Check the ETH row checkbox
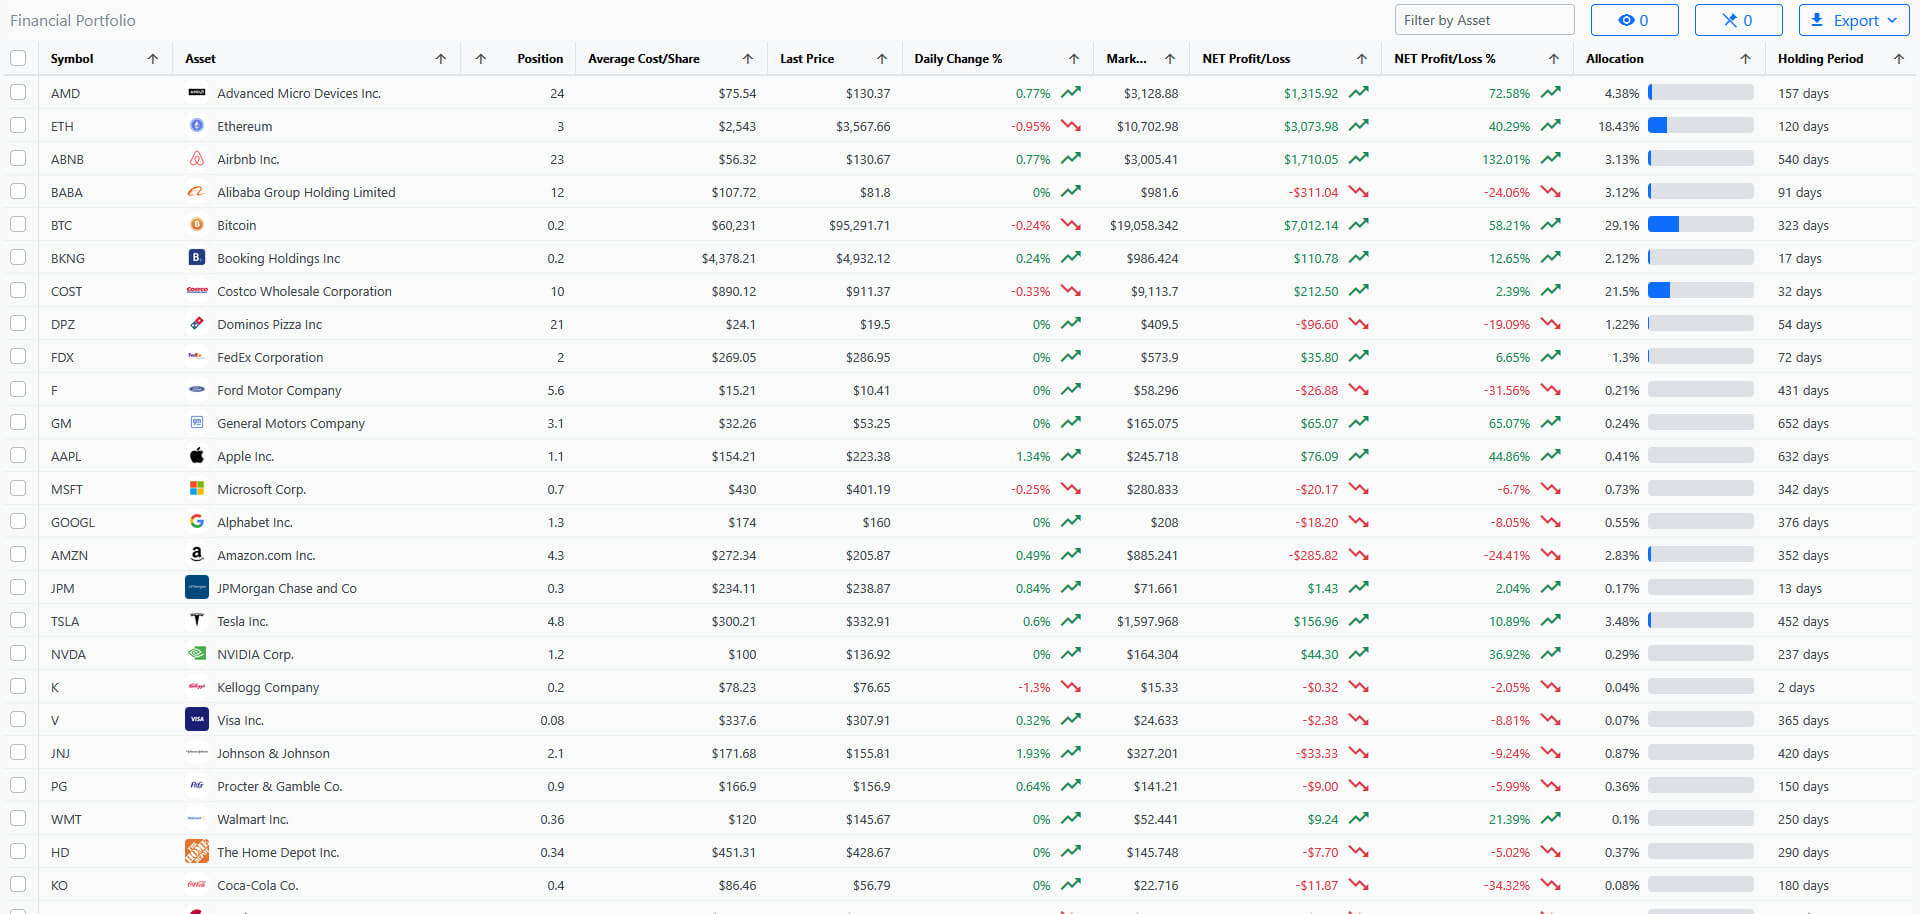The width and height of the screenshot is (1920, 914). click(18, 125)
